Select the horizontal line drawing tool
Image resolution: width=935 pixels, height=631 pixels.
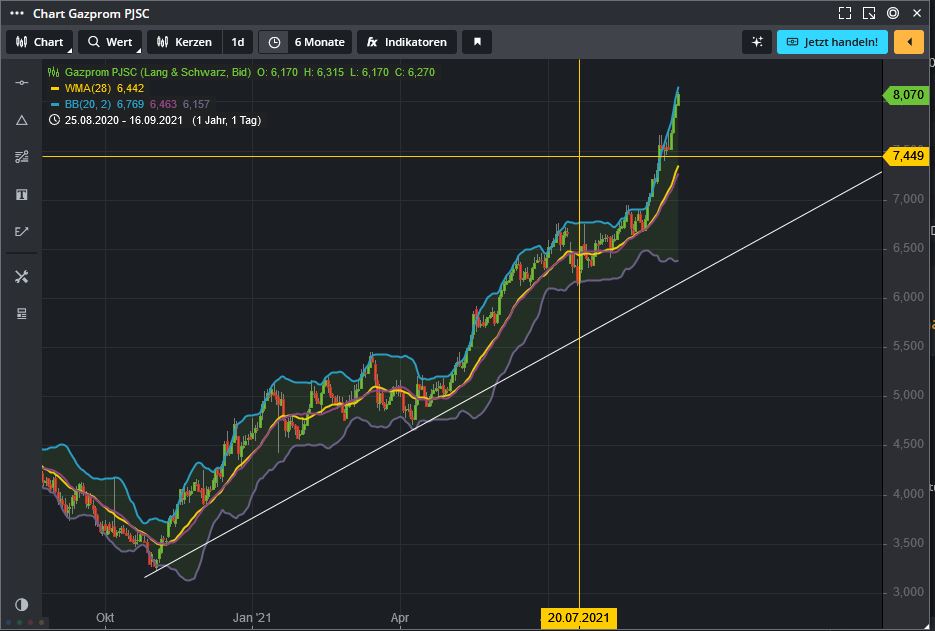[x=21, y=83]
